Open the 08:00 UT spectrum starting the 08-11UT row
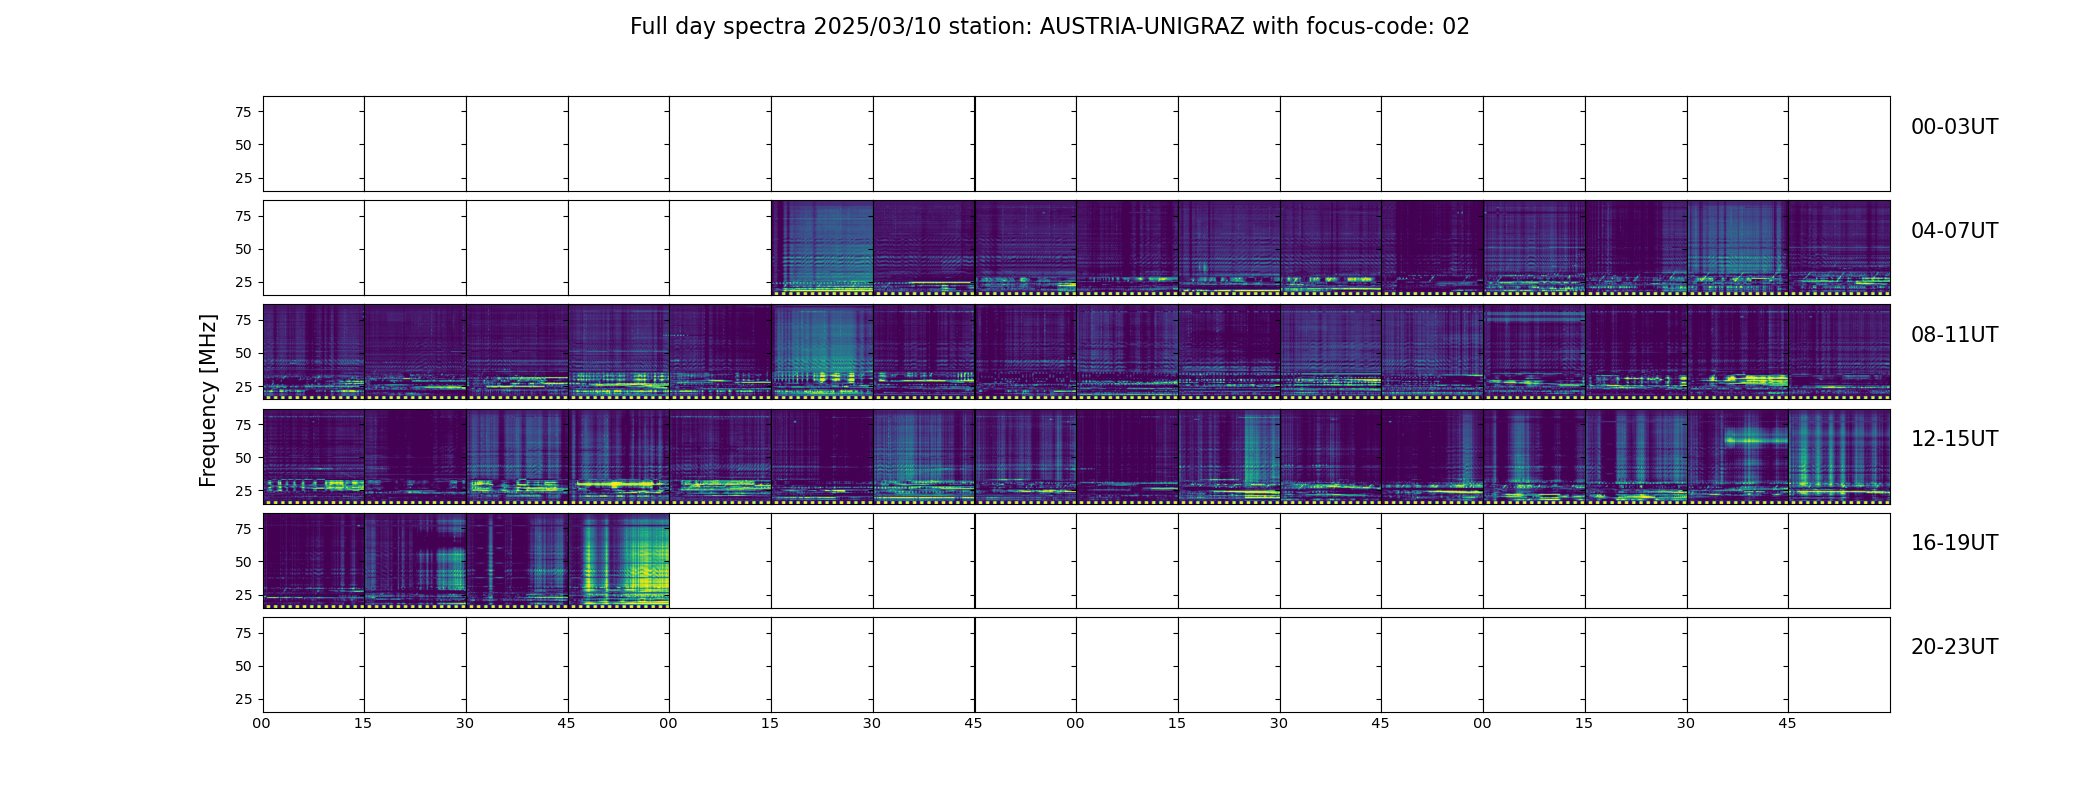2100x800 pixels. point(314,352)
